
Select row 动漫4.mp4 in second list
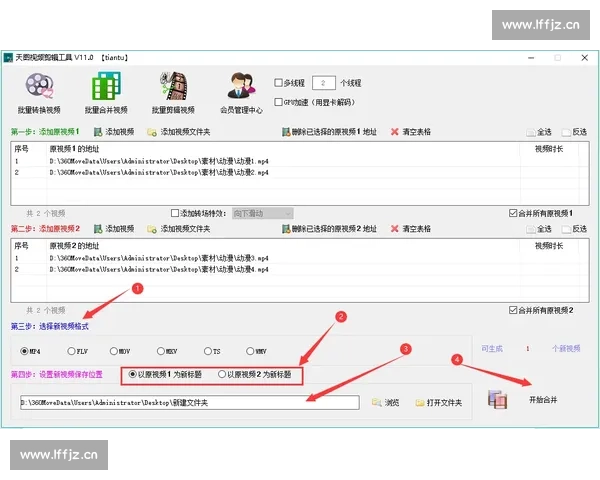299,269
